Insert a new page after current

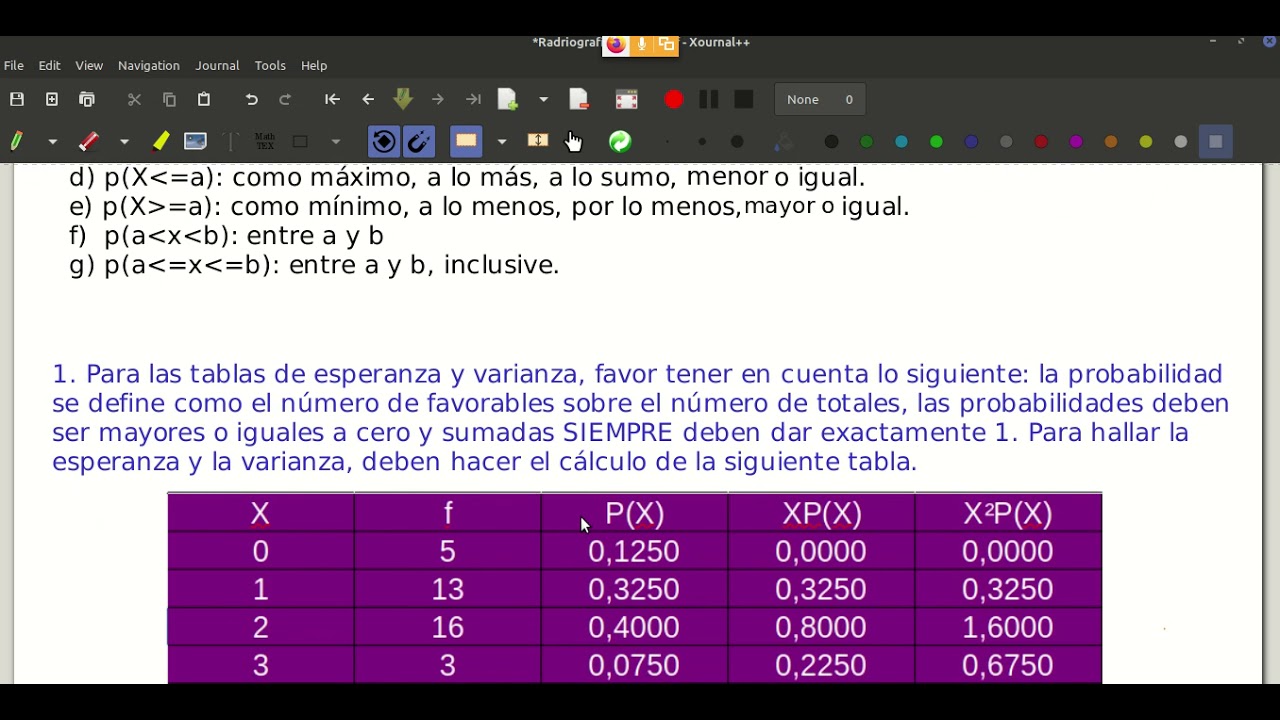508,99
